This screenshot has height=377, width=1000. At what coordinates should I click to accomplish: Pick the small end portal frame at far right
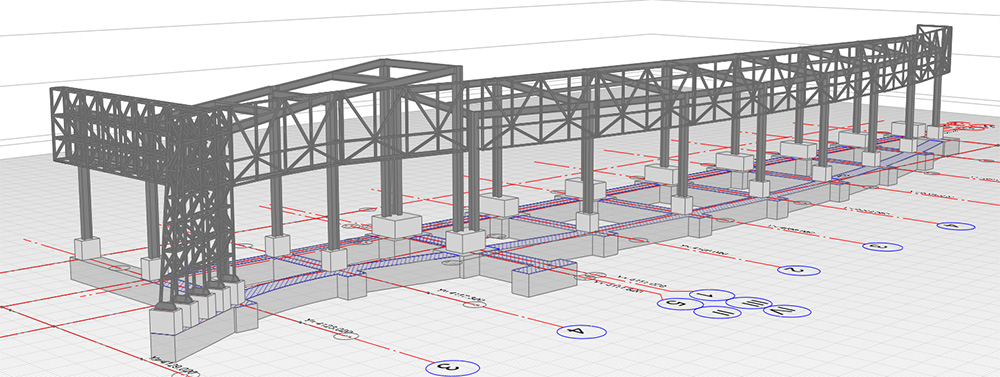934,51
